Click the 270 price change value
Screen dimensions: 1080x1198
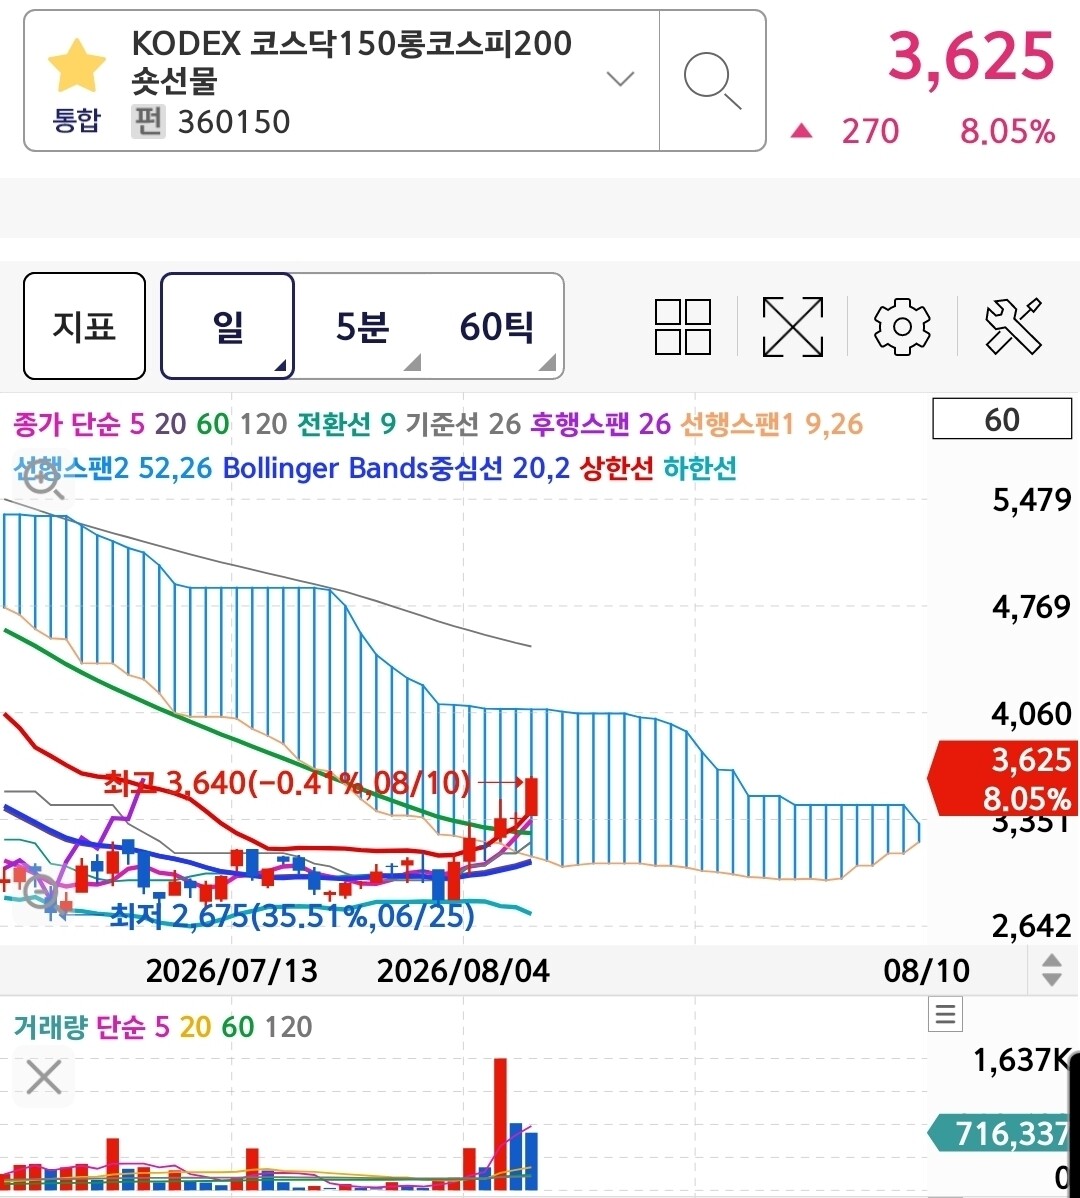tap(870, 131)
